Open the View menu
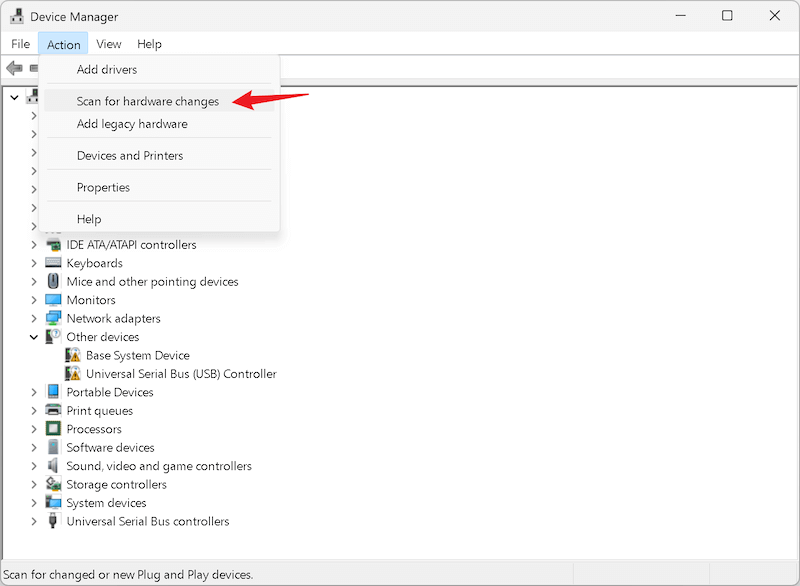 click(x=108, y=44)
